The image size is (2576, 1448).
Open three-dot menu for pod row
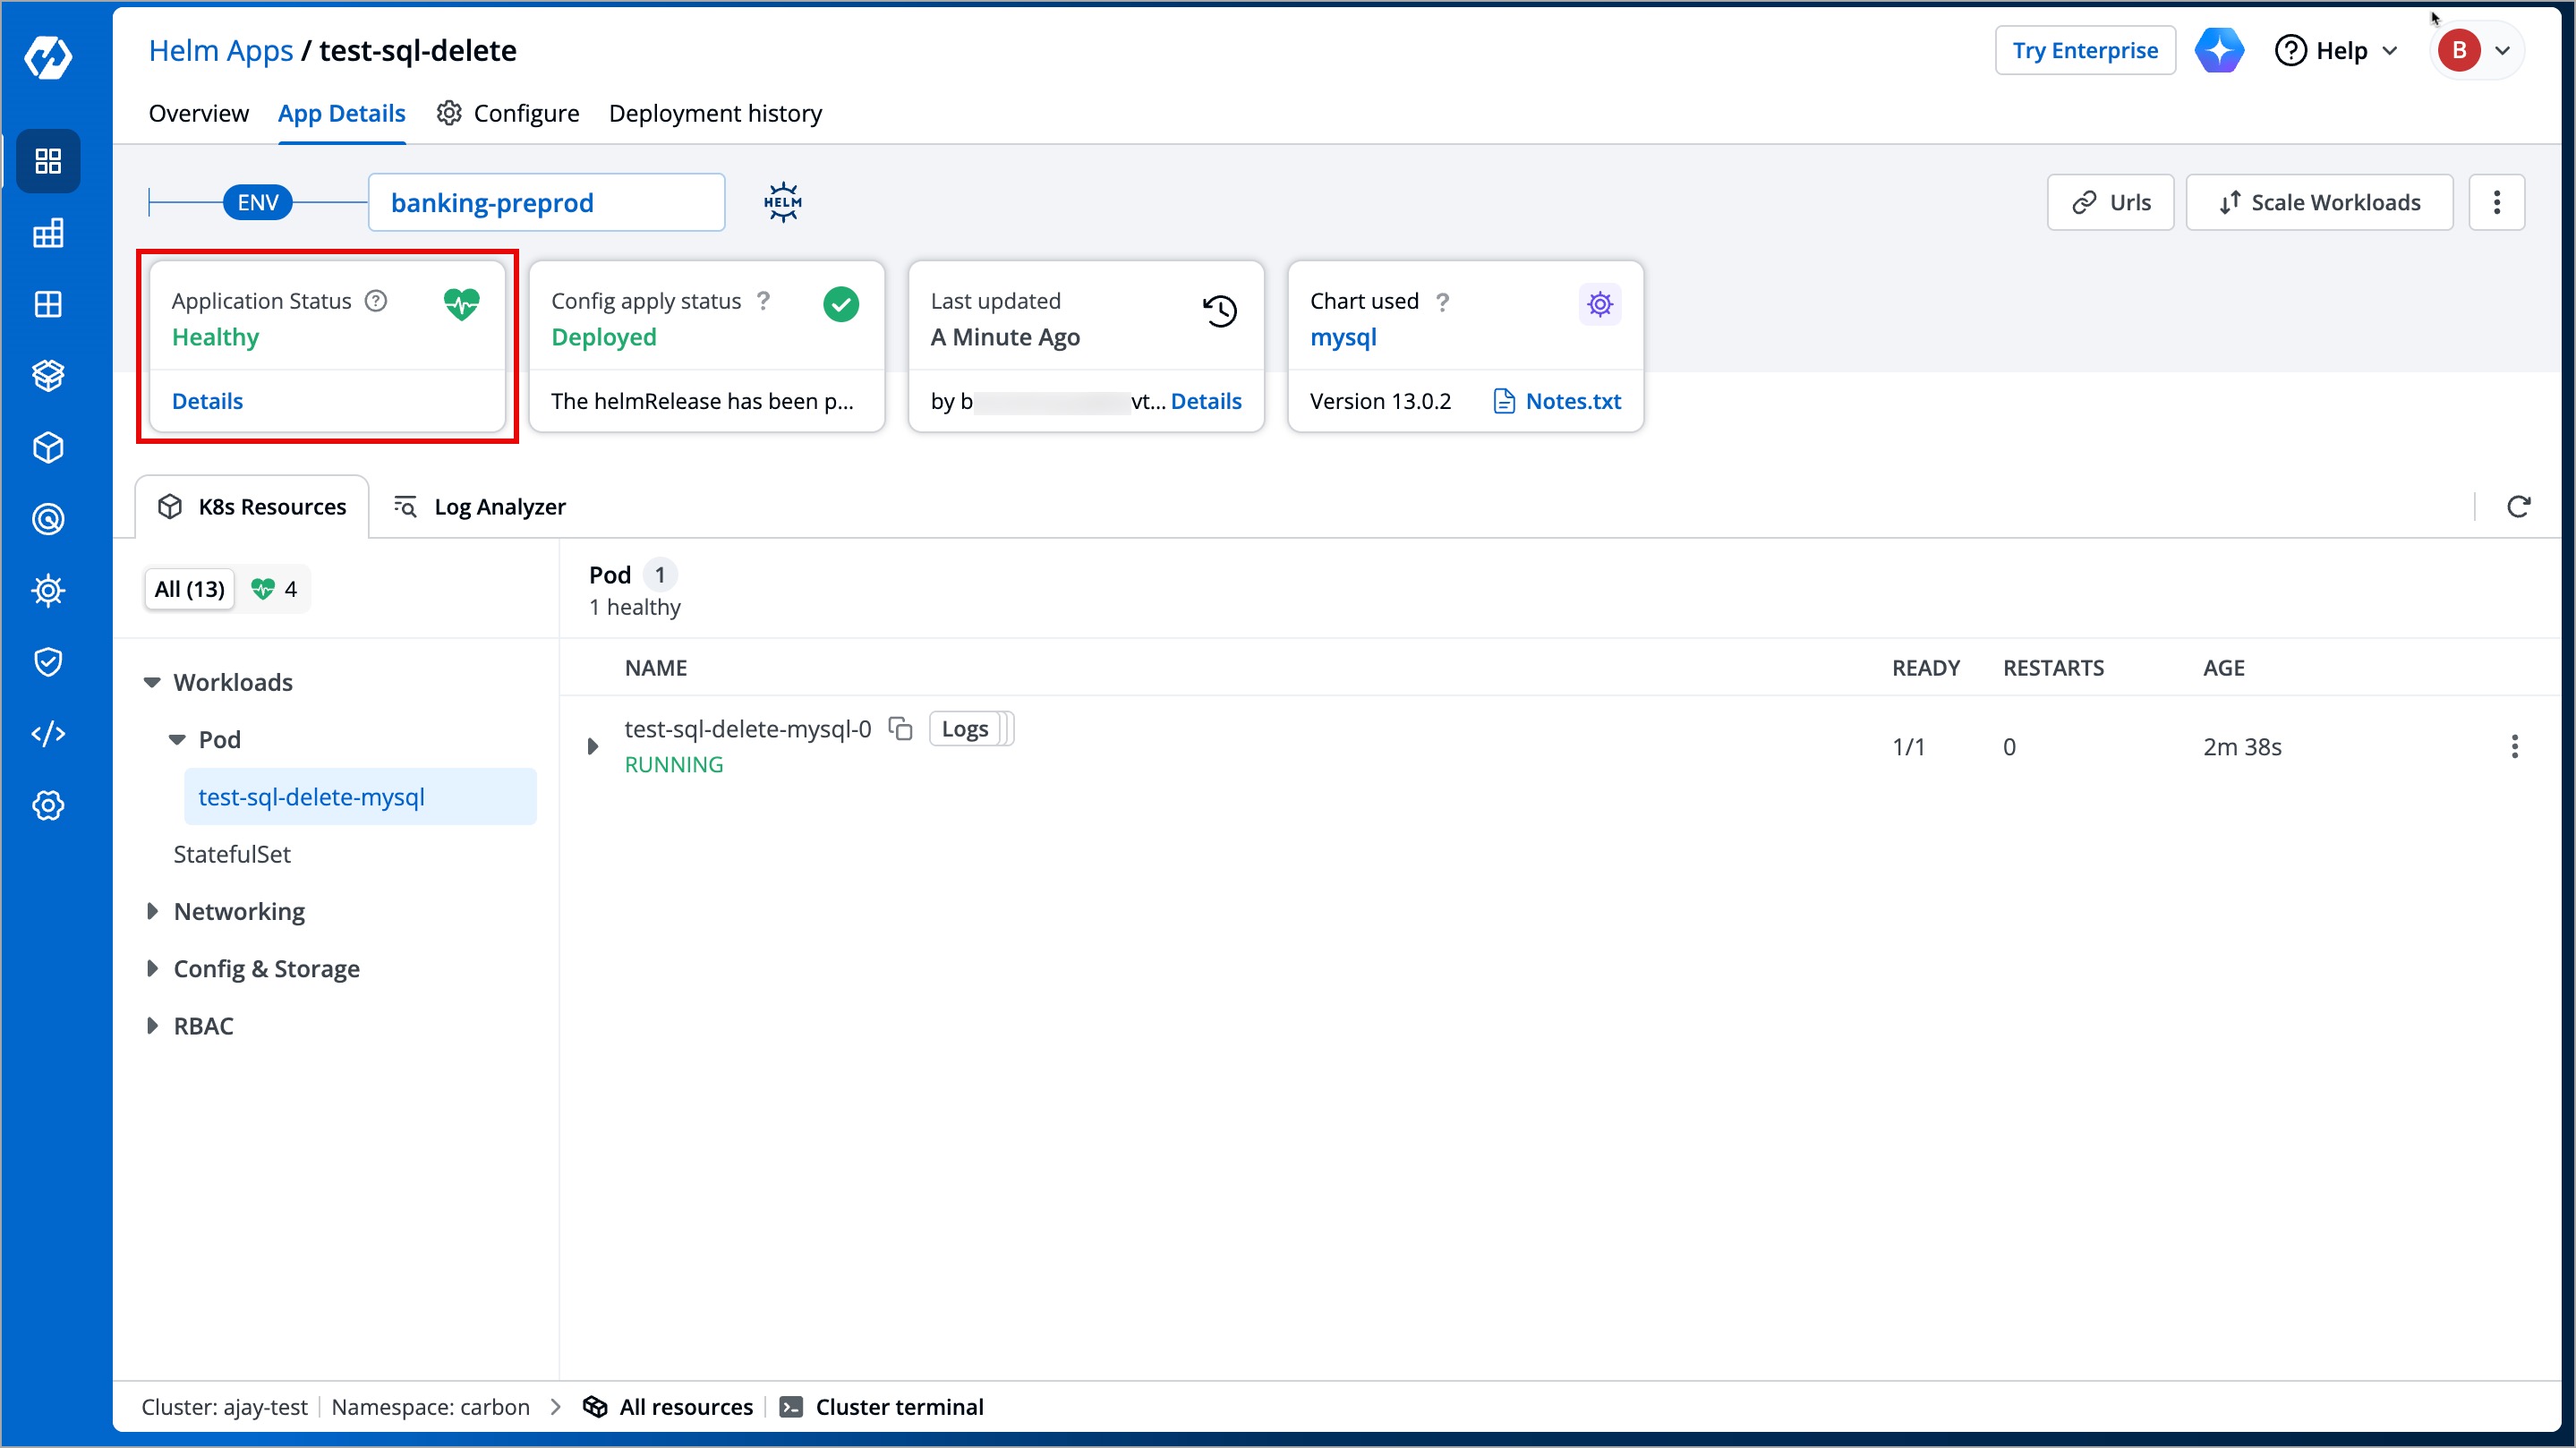tap(2514, 747)
